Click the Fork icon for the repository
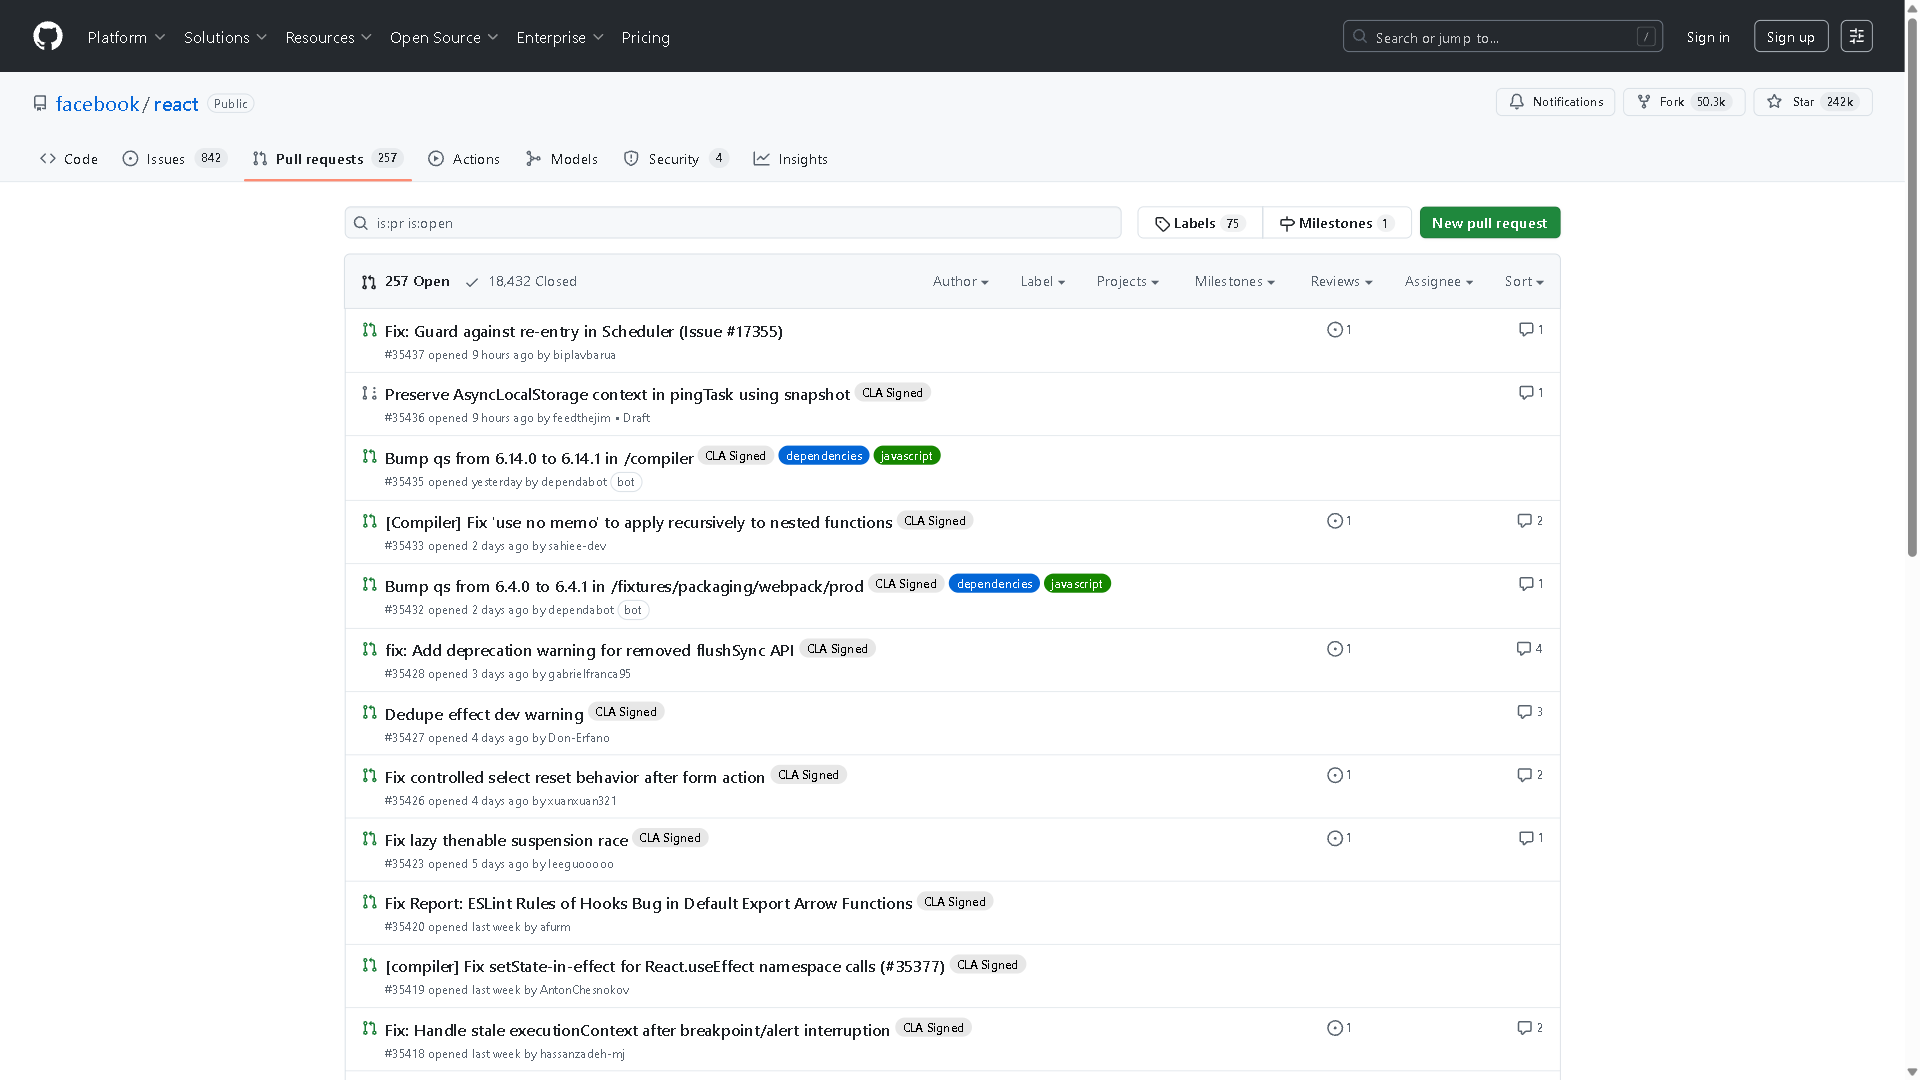Screen dimensions: 1920x1080 point(1643,101)
